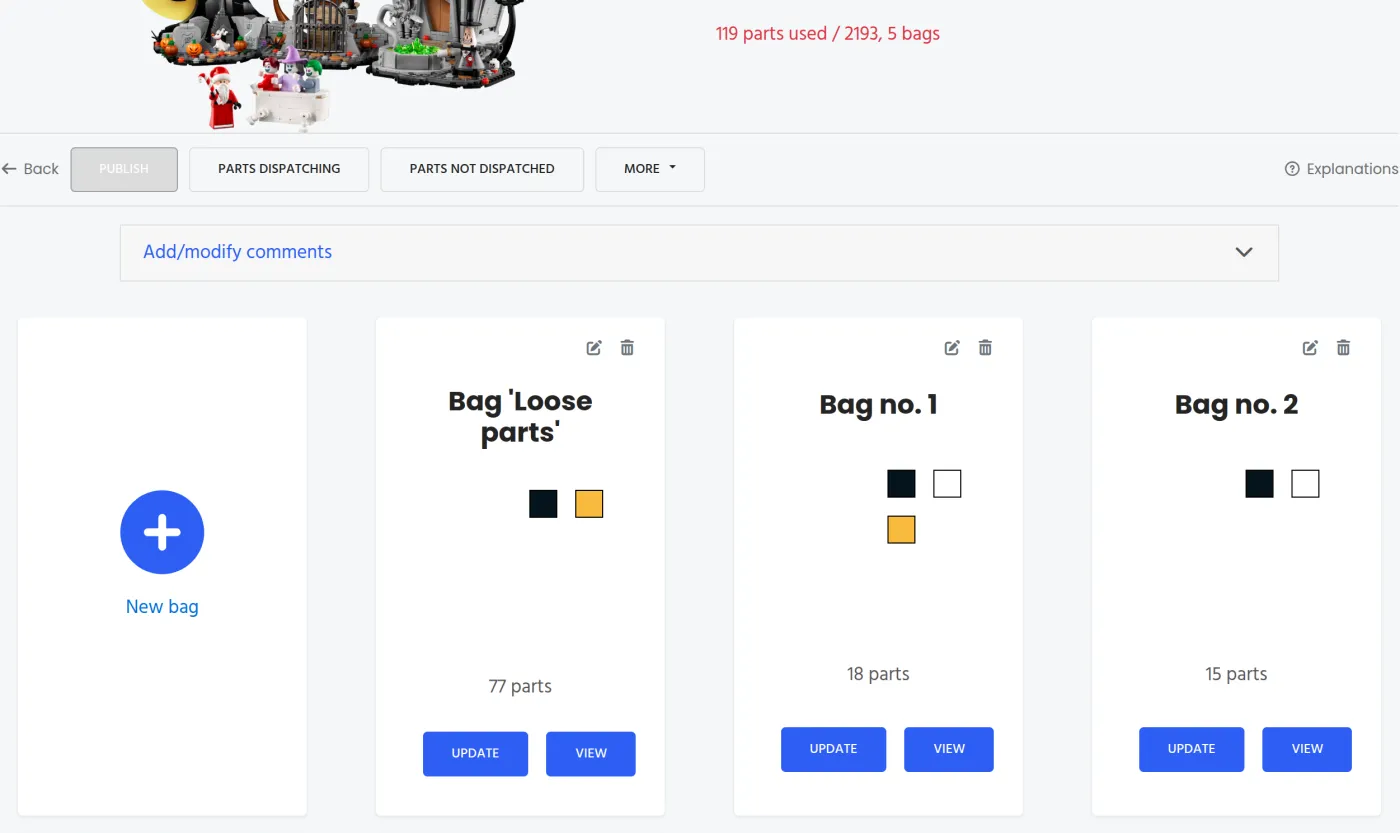Click the 'Bag no. 1' title

pyautogui.click(x=878, y=405)
